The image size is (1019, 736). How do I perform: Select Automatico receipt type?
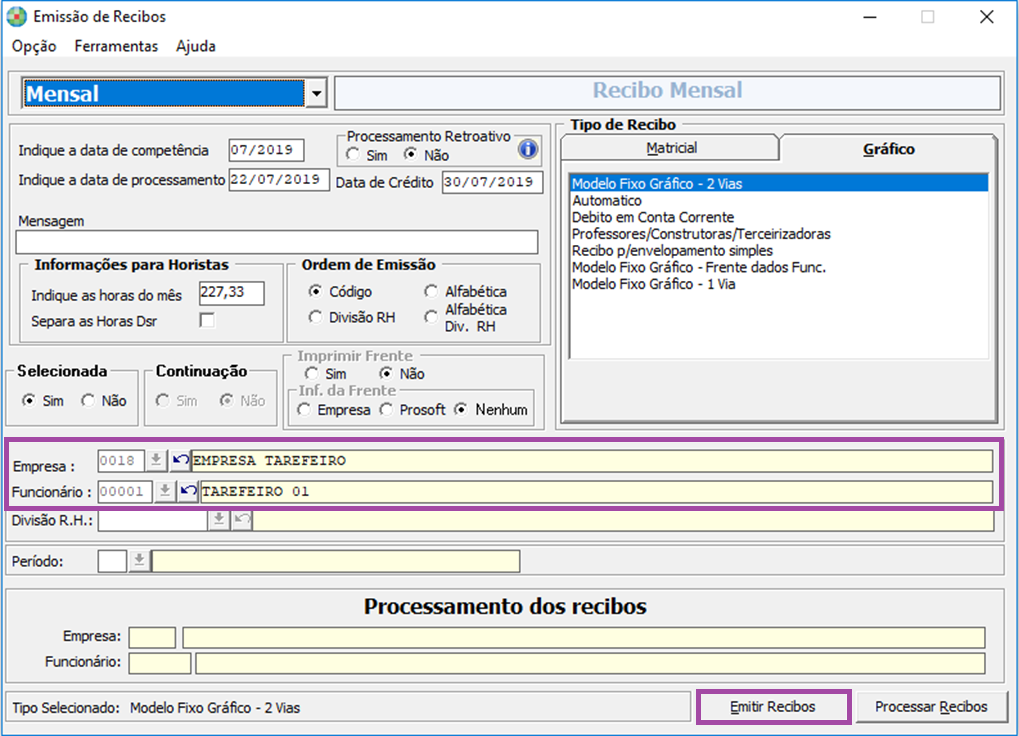(x=779, y=201)
